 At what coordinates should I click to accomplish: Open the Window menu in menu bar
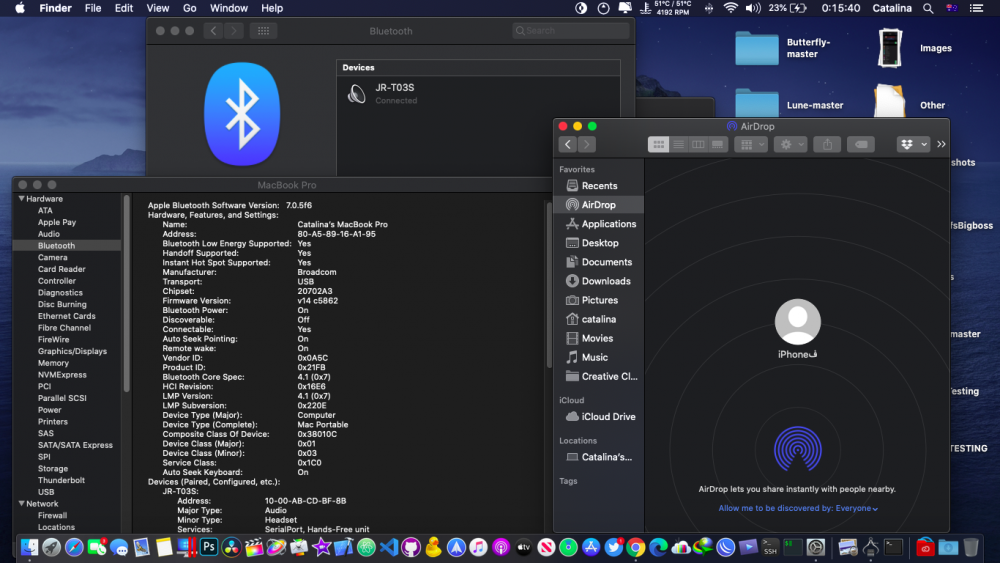(x=229, y=8)
